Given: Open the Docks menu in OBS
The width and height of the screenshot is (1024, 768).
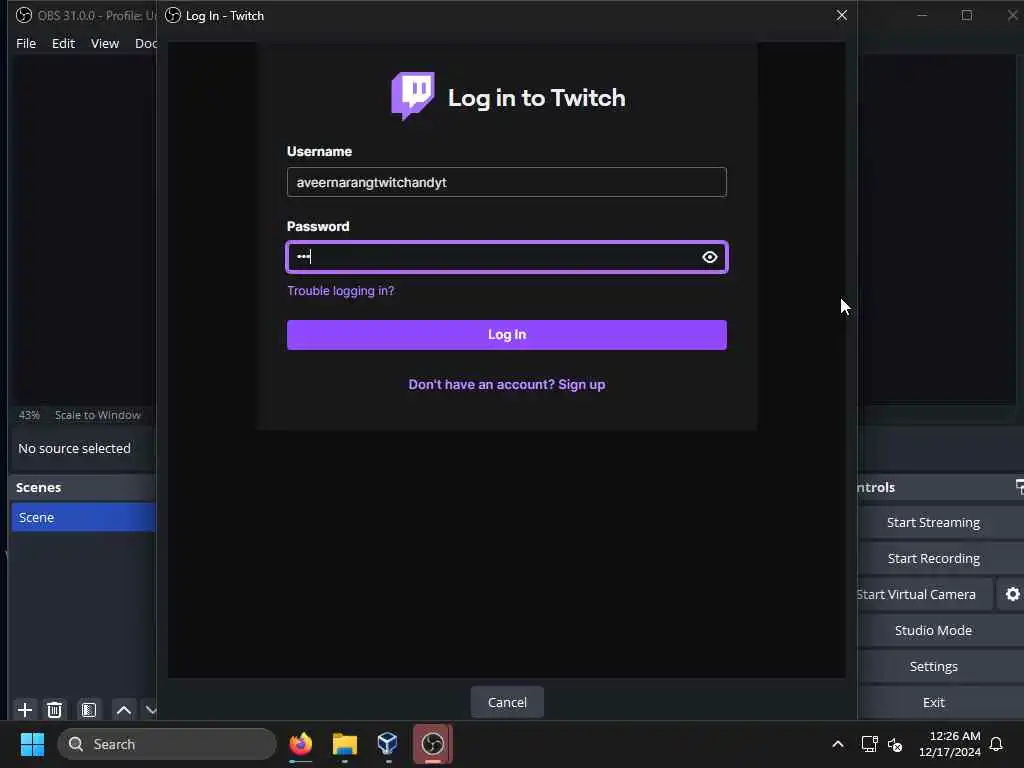Looking at the screenshot, I should pos(146,43).
